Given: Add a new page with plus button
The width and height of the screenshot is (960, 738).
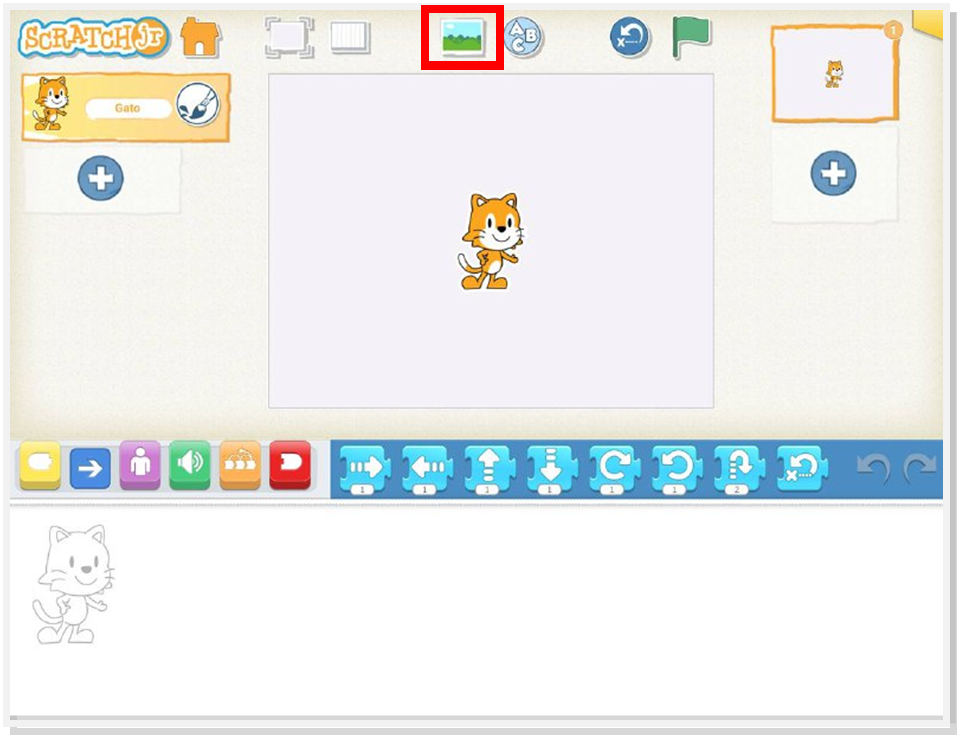Looking at the screenshot, I should pyautogui.click(x=833, y=173).
